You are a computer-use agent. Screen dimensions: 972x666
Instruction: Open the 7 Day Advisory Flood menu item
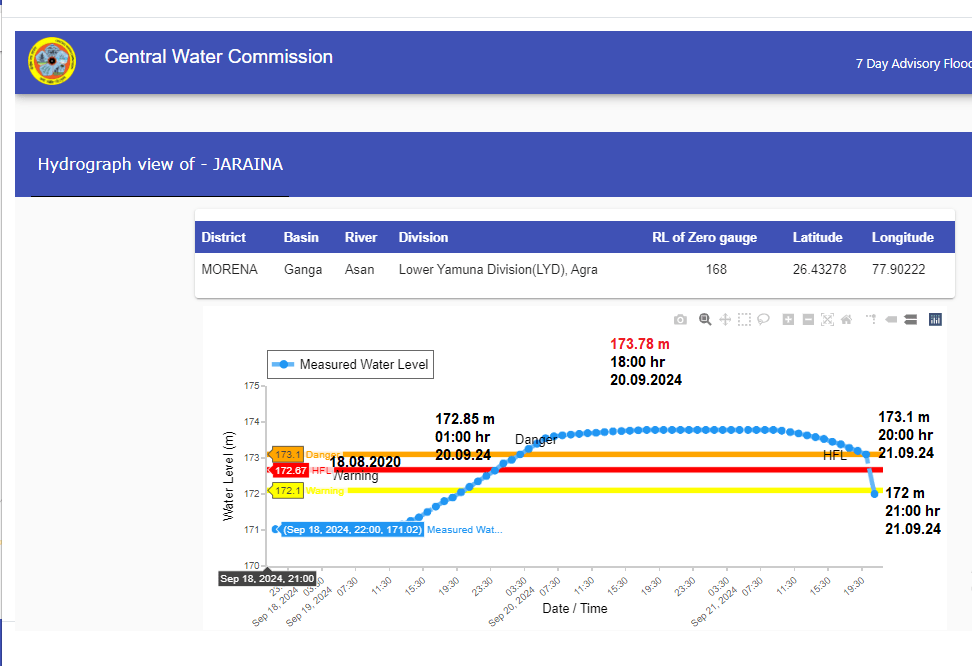pyautogui.click(x=912, y=63)
